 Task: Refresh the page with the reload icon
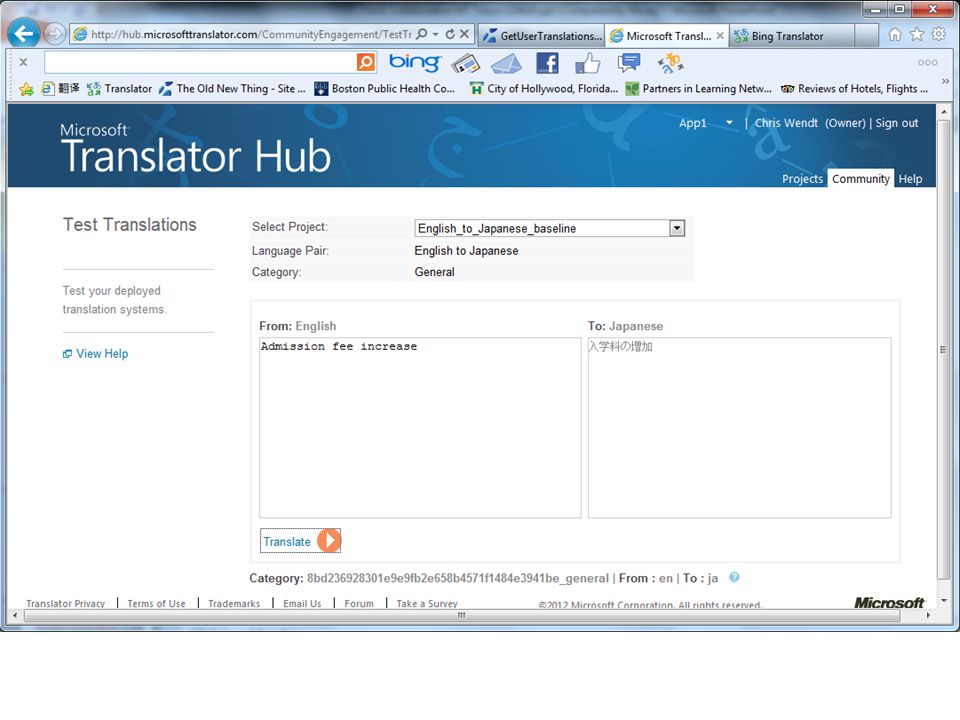[x=450, y=34]
